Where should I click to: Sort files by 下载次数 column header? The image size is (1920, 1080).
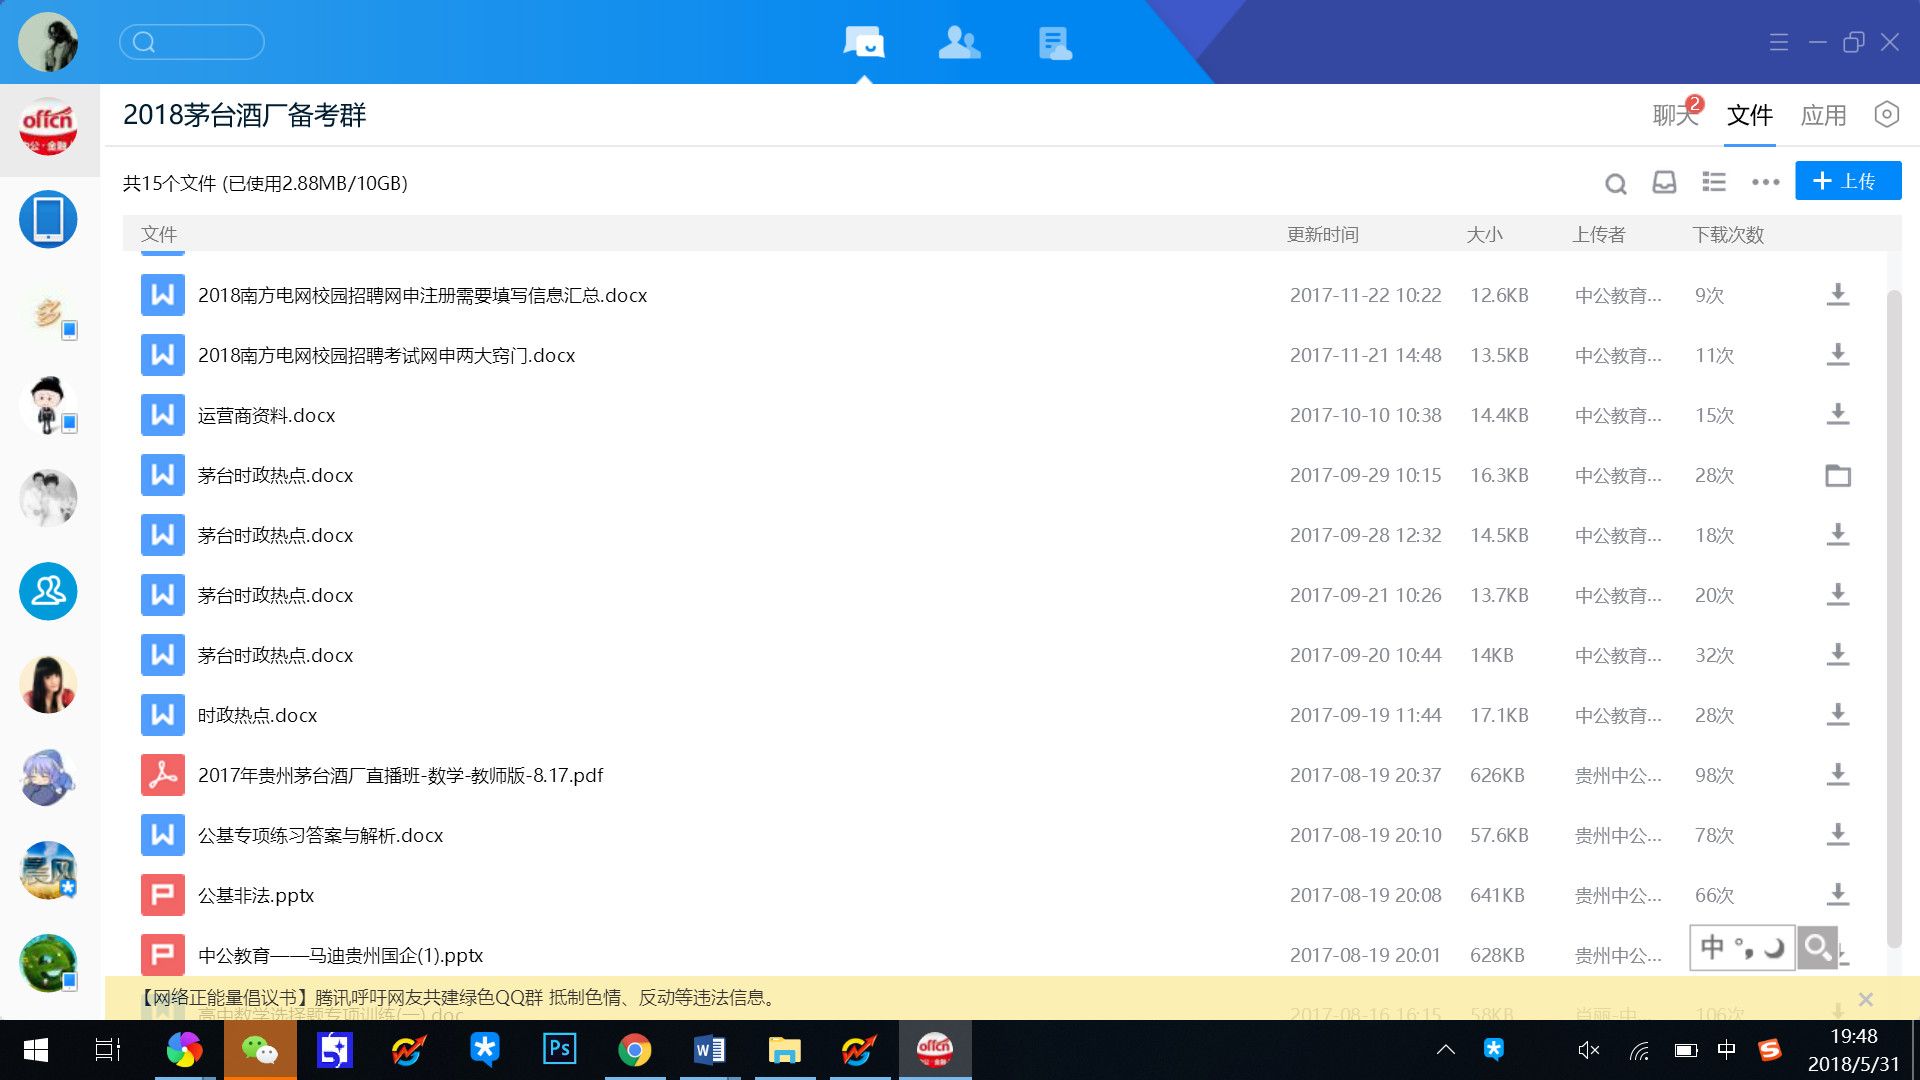click(1727, 235)
